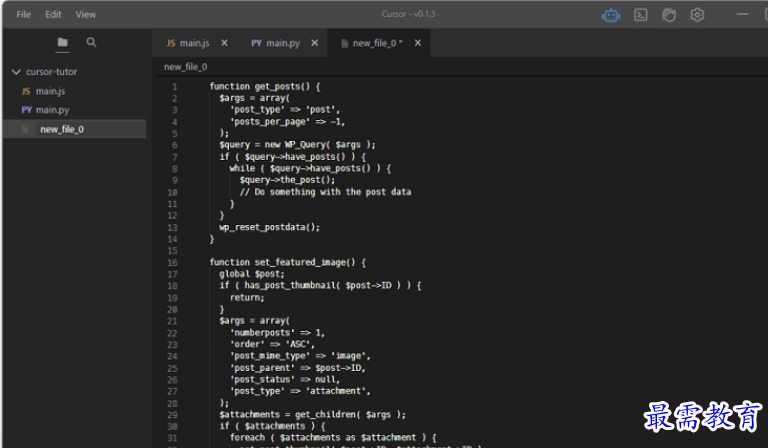
Task: Click the PY icon on main.py tab
Action: tap(256, 43)
